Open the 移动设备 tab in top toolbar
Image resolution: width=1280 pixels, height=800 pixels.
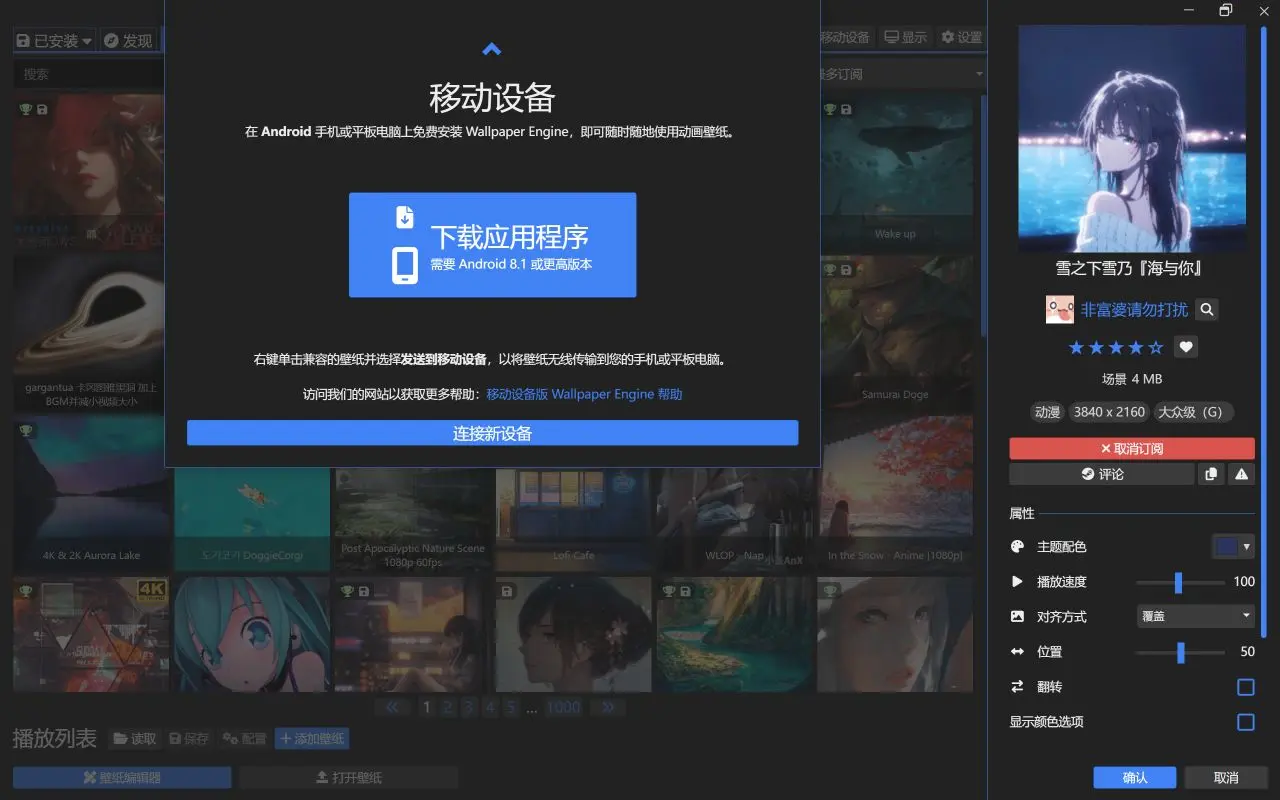pos(846,37)
